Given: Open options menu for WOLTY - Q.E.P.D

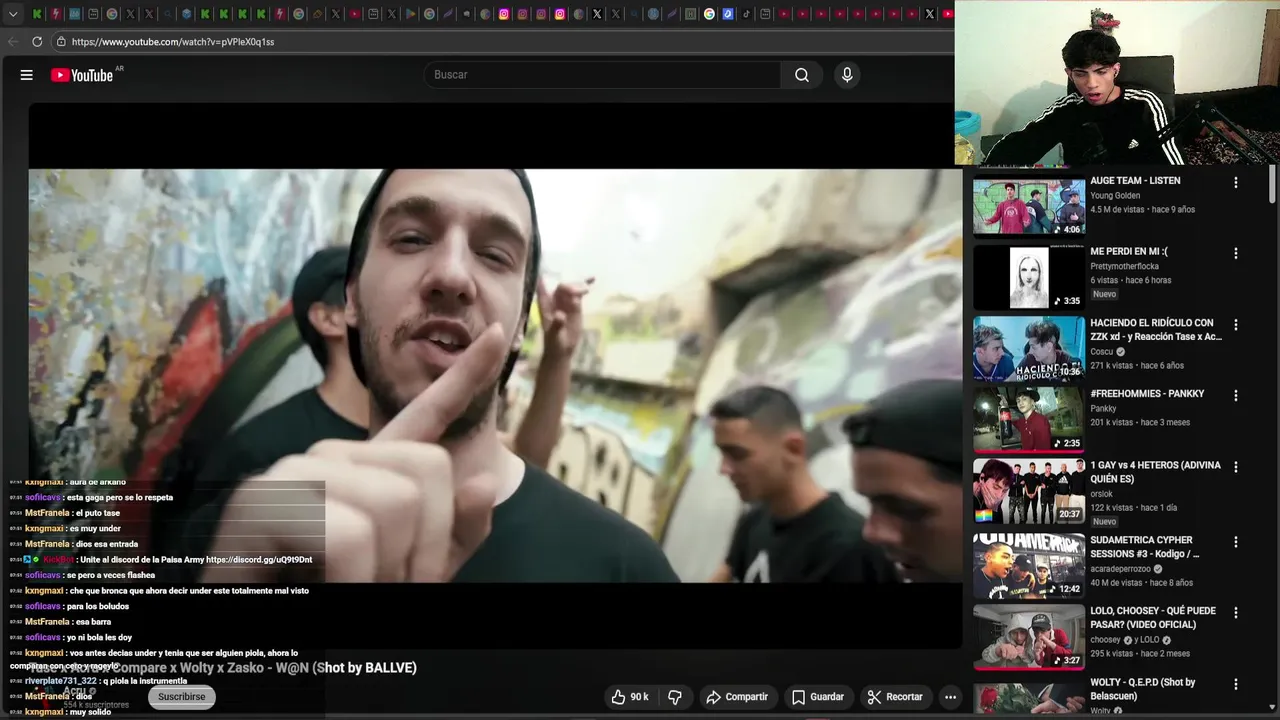Looking at the screenshot, I should [x=1236, y=684].
